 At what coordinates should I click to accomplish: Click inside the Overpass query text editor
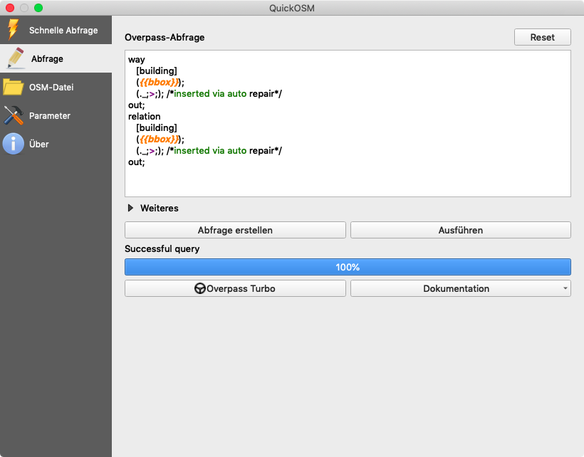[347, 124]
